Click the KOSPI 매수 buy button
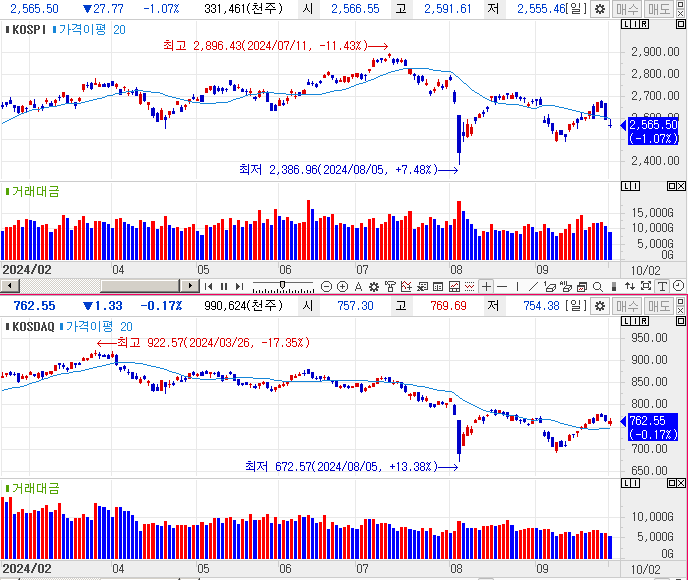Image resolution: width=688 pixels, height=580 pixels. 626,9
